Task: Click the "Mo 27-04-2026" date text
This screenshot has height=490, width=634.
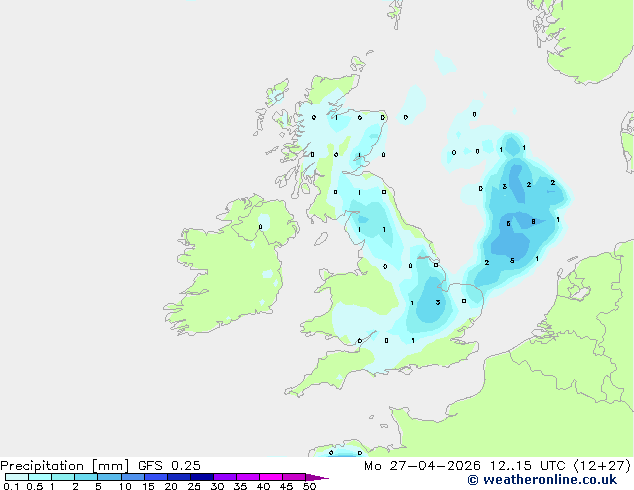Action: point(423,466)
